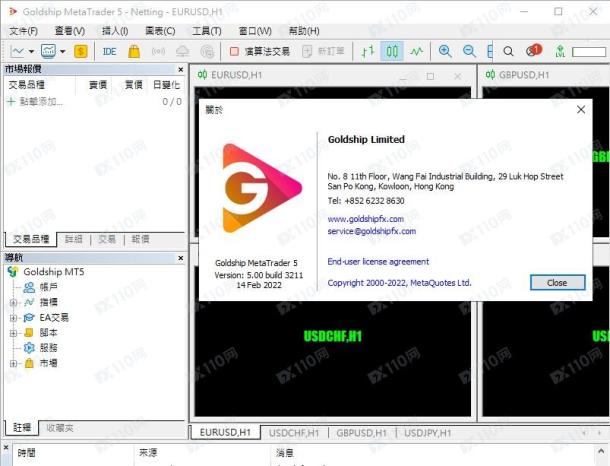Close the 市場報價 Market Watch panel
Viewport: 610px width, 466px height.
[x=181, y=69]
